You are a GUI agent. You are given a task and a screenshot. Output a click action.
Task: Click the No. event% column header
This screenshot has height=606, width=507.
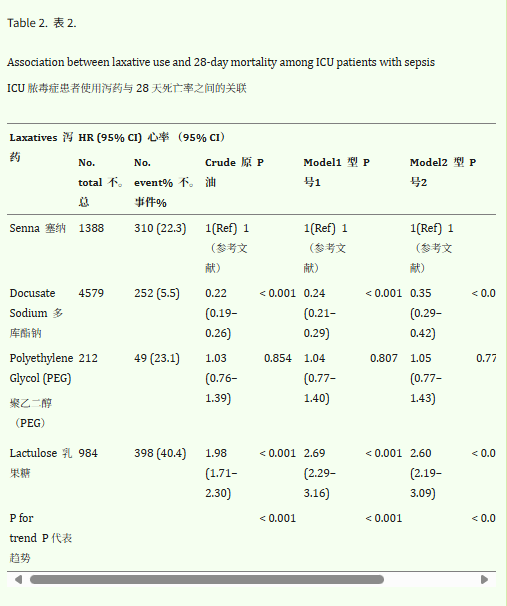(x=164, y=182)
